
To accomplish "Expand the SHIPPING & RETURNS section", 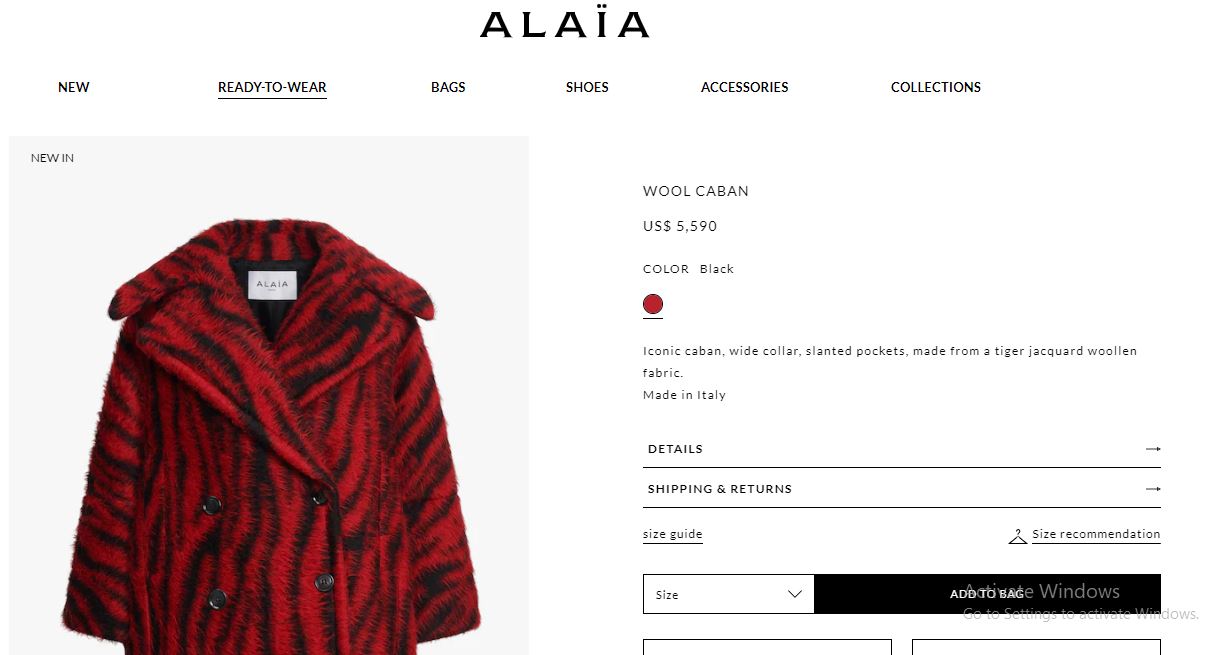I will pyautogui.click(x=902, y=489).
